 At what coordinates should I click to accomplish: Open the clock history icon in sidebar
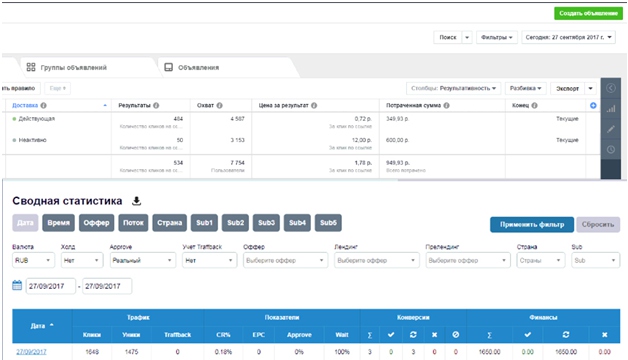tap(611, 149)
